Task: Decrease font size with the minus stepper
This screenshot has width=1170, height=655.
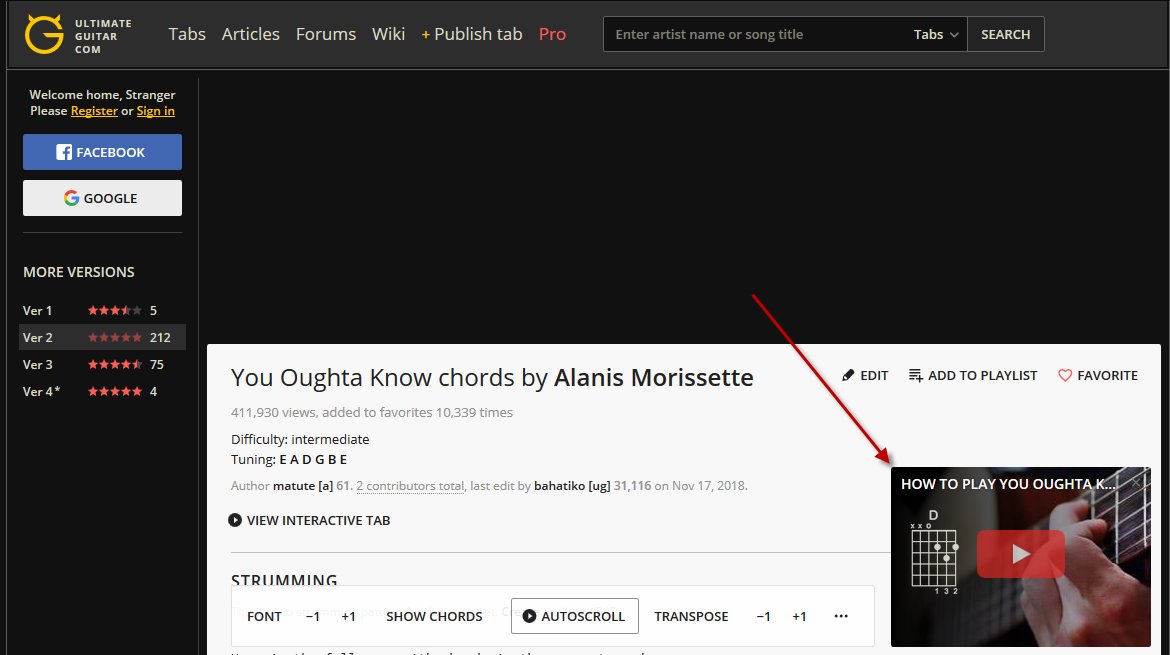Action: click(x=313, y=616)
